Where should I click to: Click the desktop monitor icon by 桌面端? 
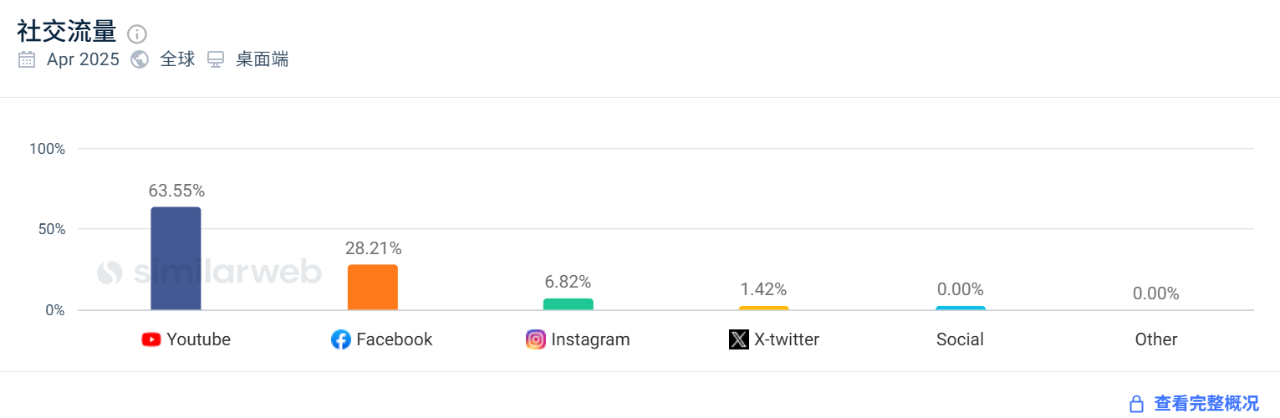pyautogui.click(x=216, y=59)
